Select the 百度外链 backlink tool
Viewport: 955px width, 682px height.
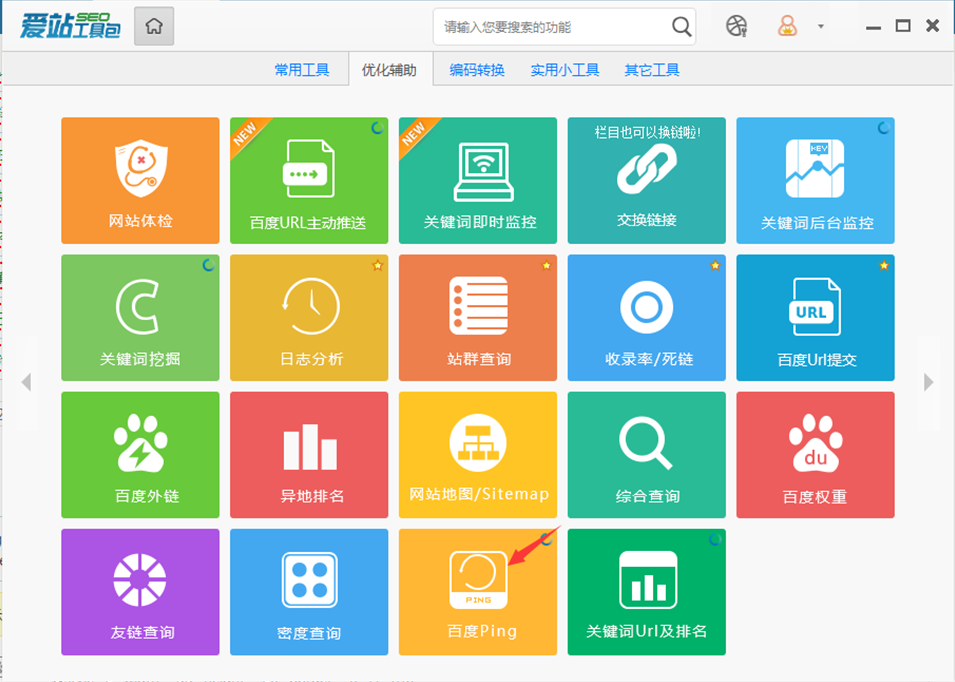tap(140, 454)
